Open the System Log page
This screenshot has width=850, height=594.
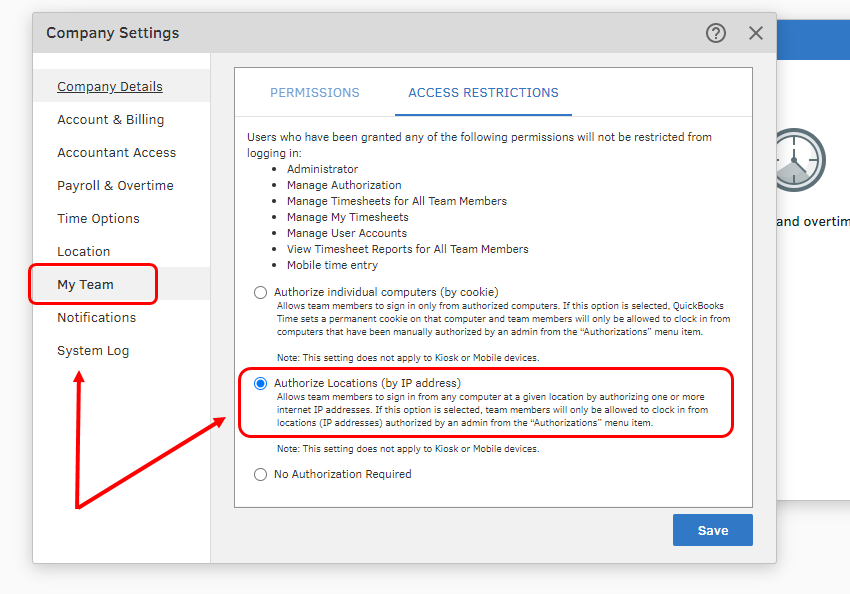pyautogui.click(x=93, y=351)
